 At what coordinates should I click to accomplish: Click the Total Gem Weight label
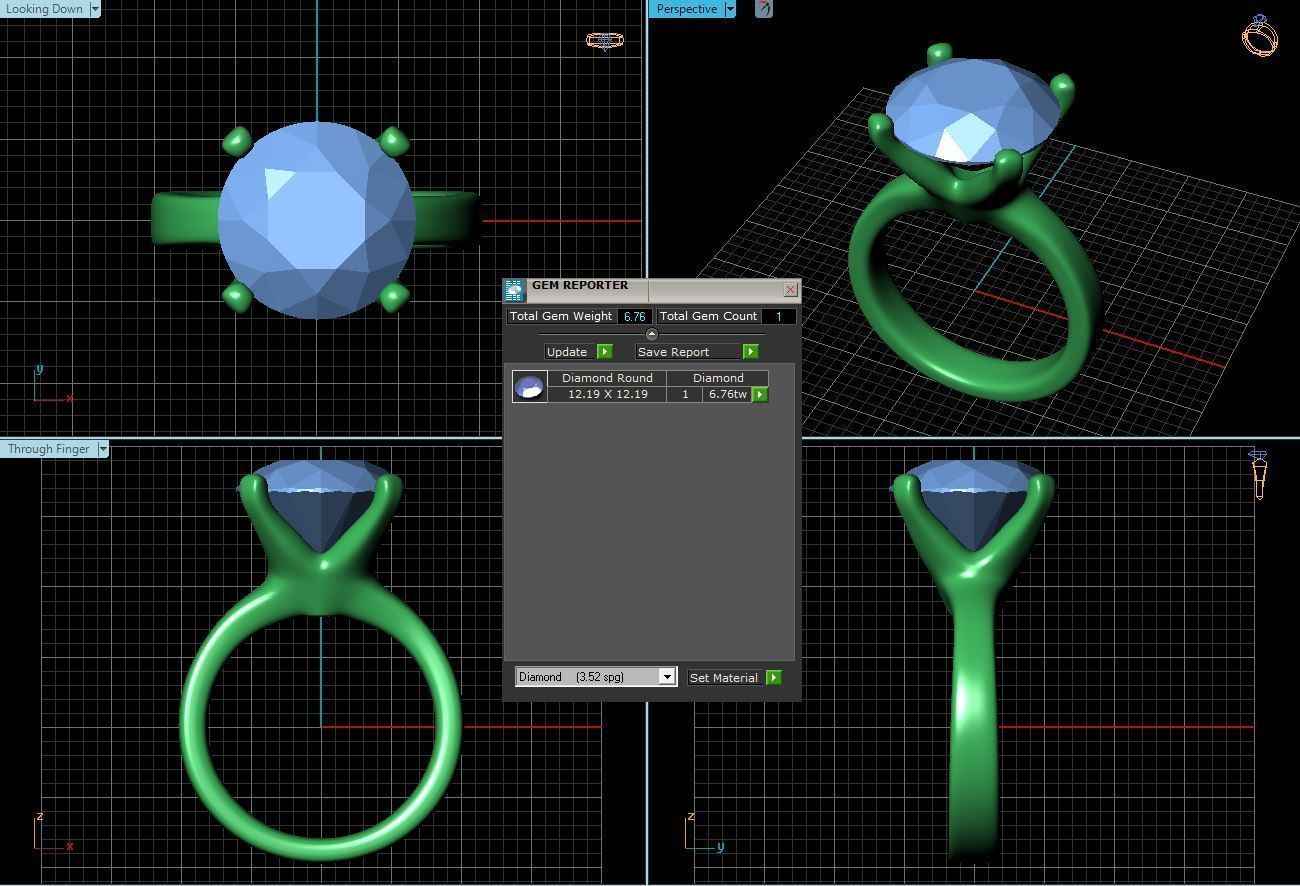tap(561, 316)
